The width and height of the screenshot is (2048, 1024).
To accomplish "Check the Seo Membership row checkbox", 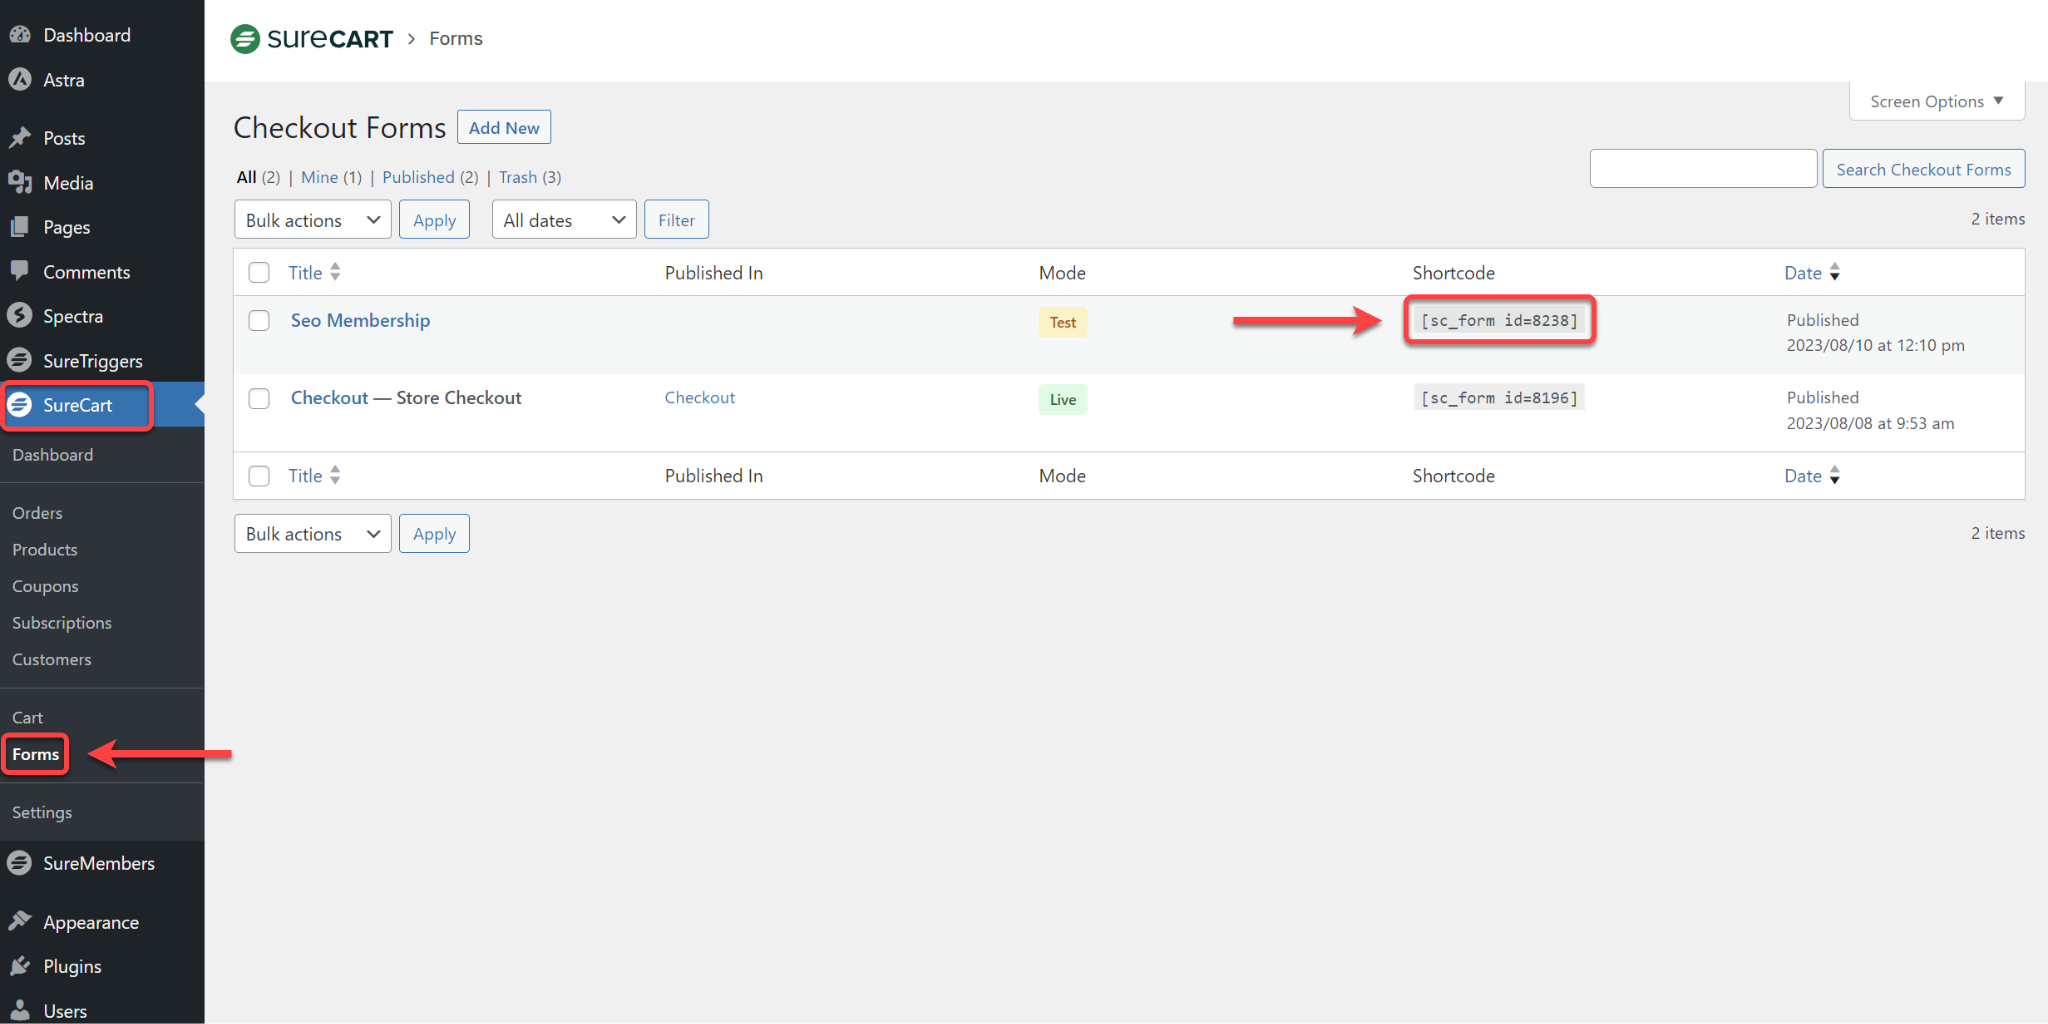I will [259, 321].
